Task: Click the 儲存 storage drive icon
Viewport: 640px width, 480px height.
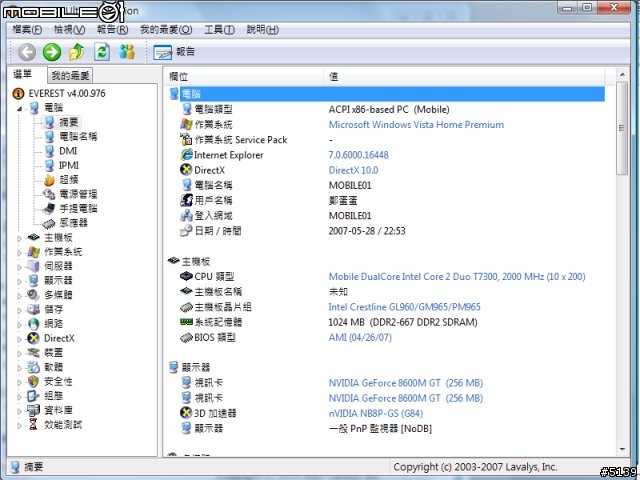Action: pyautogui.click(x=33, y=309)
